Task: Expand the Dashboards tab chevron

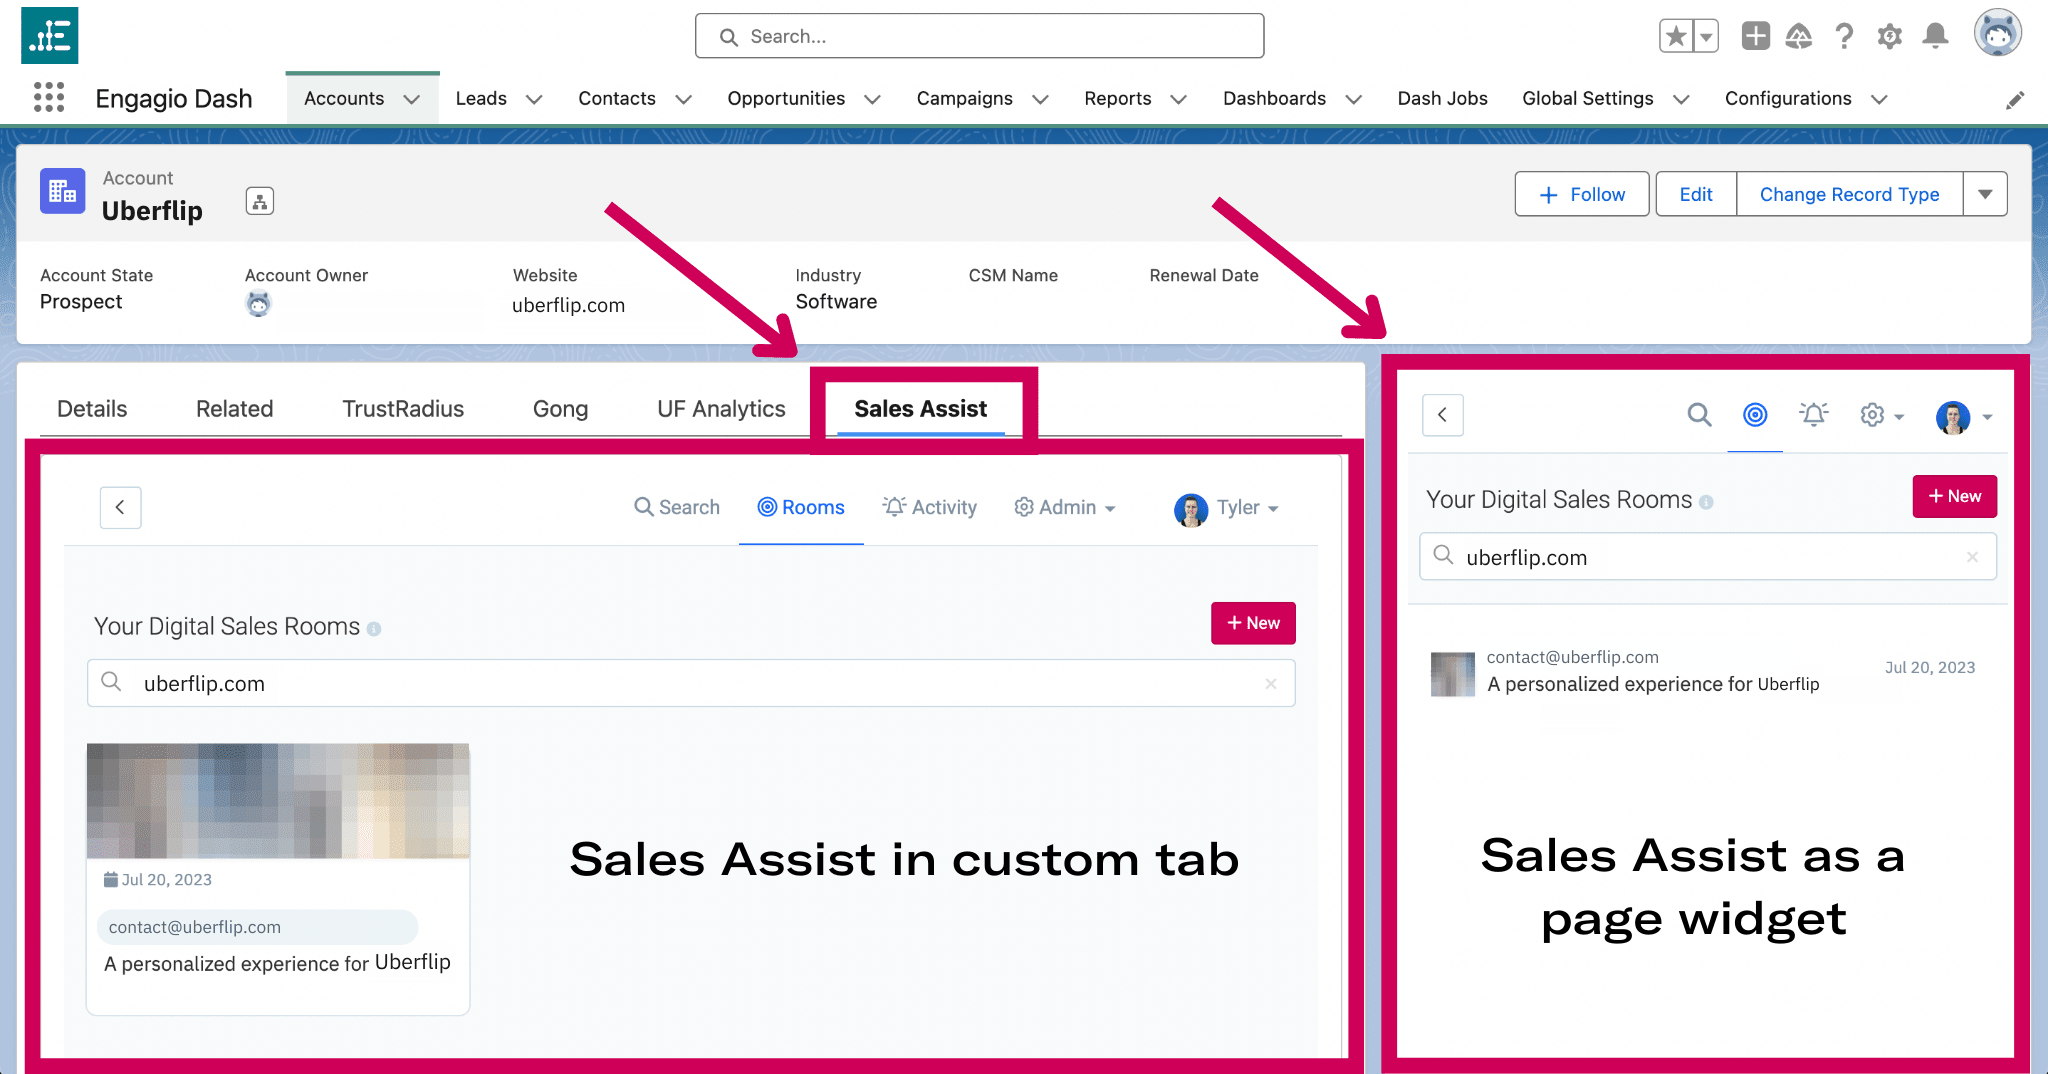Action: pyautogui.click(x=1354, y=99)
